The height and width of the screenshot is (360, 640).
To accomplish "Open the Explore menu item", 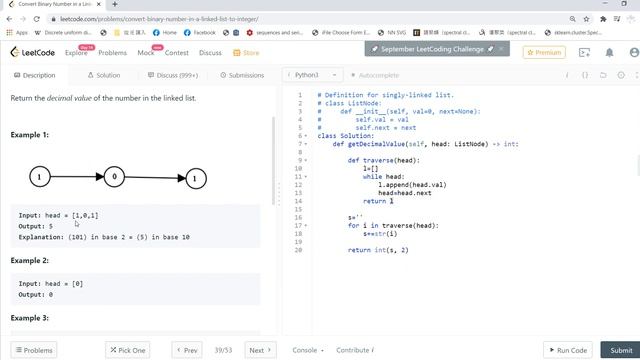I will click(76, 53).
